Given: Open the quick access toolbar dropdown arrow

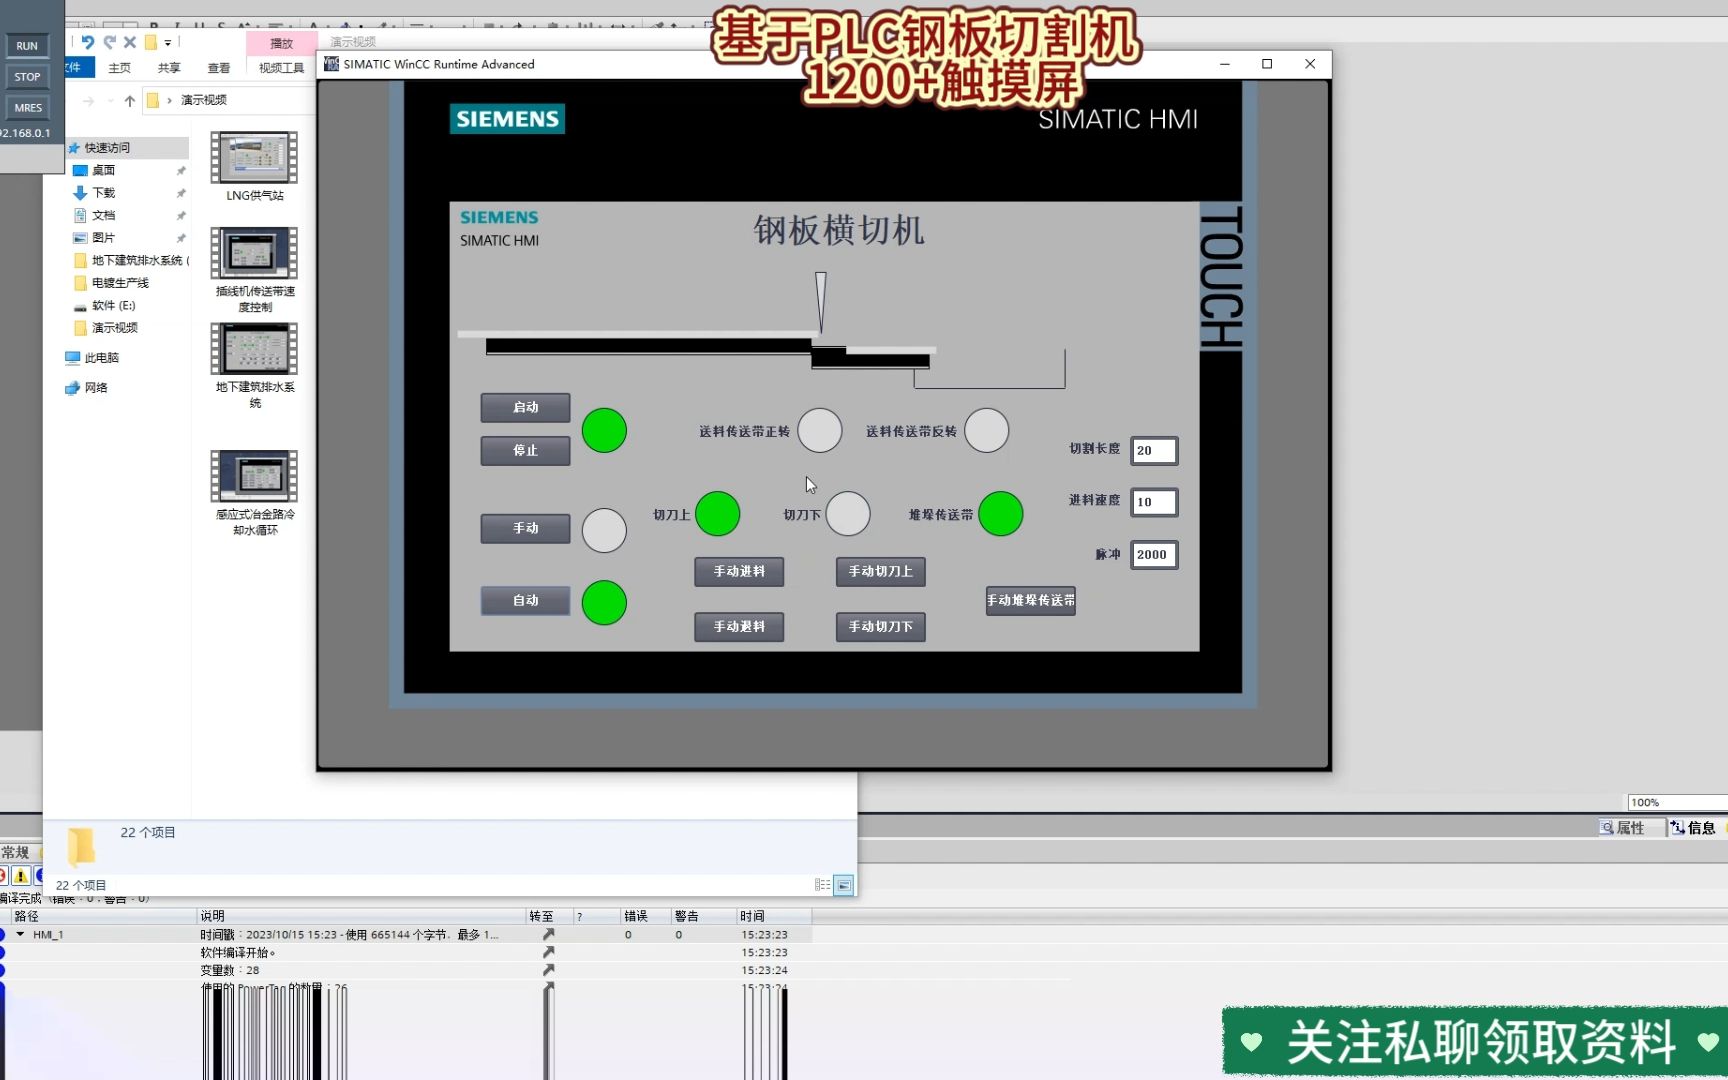Looking at the screenshot, I should point(168,43).
